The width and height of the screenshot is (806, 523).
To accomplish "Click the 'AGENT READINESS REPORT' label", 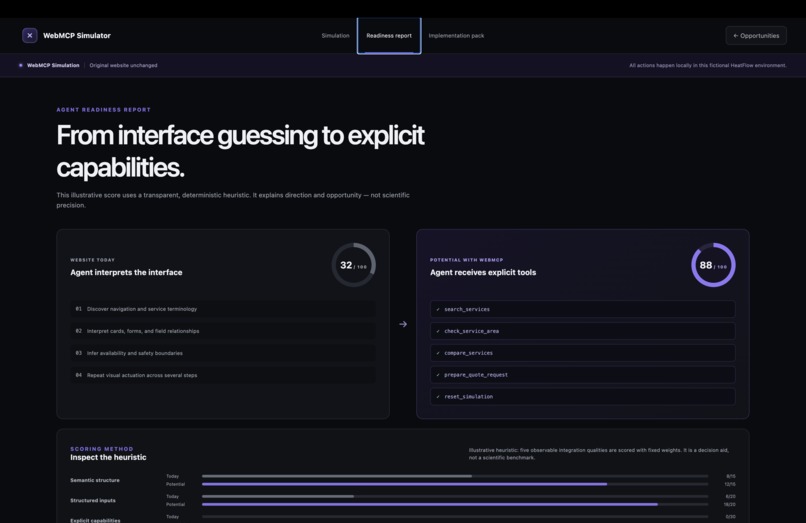I will click(x=103, y=110).
